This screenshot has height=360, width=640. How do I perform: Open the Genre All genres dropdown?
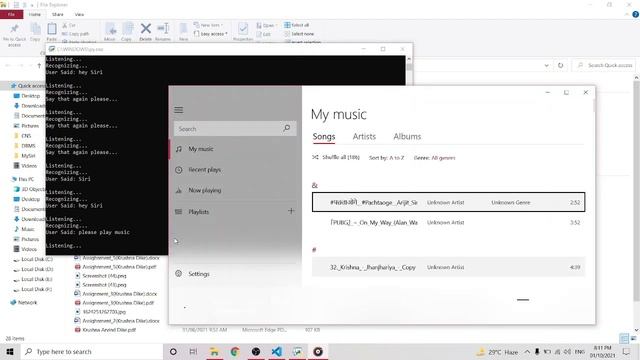(x=434, y=158)
